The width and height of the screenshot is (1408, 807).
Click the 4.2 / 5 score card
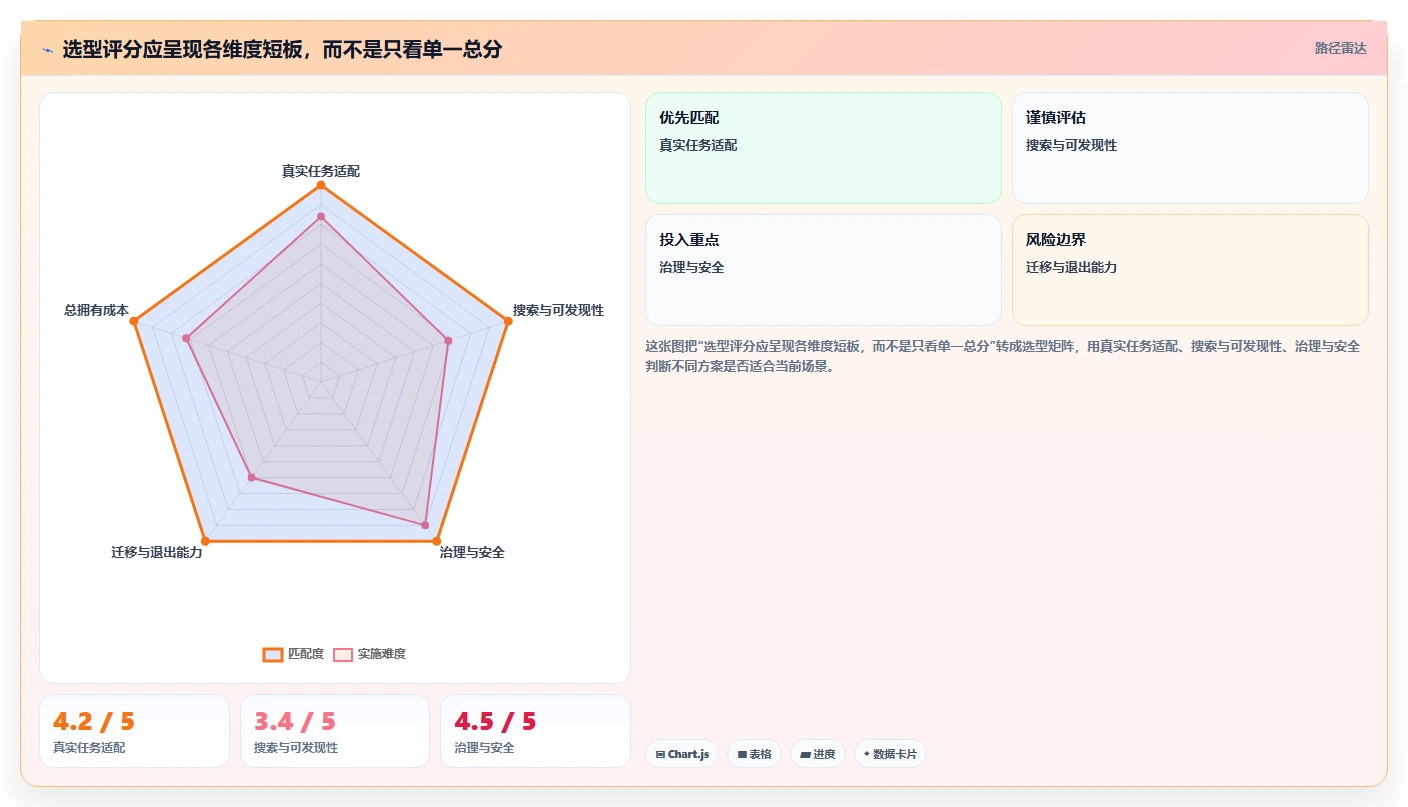point(134,731)
